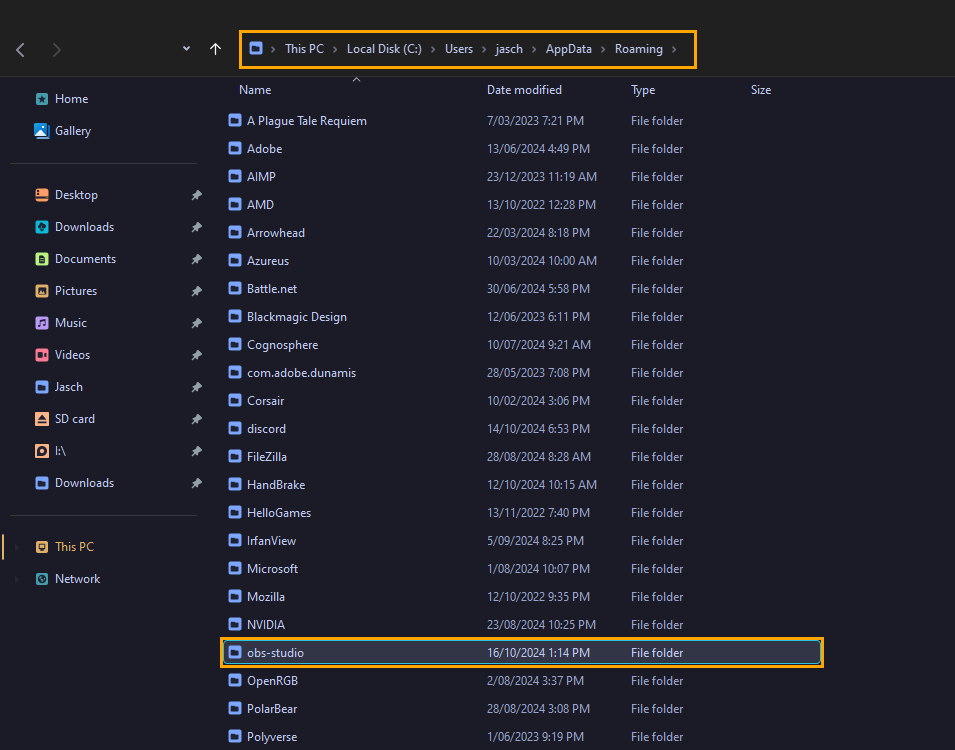Click the HandBrake folder icon
The height and width of the screenshot is (750, 955).
pos(235,484)
